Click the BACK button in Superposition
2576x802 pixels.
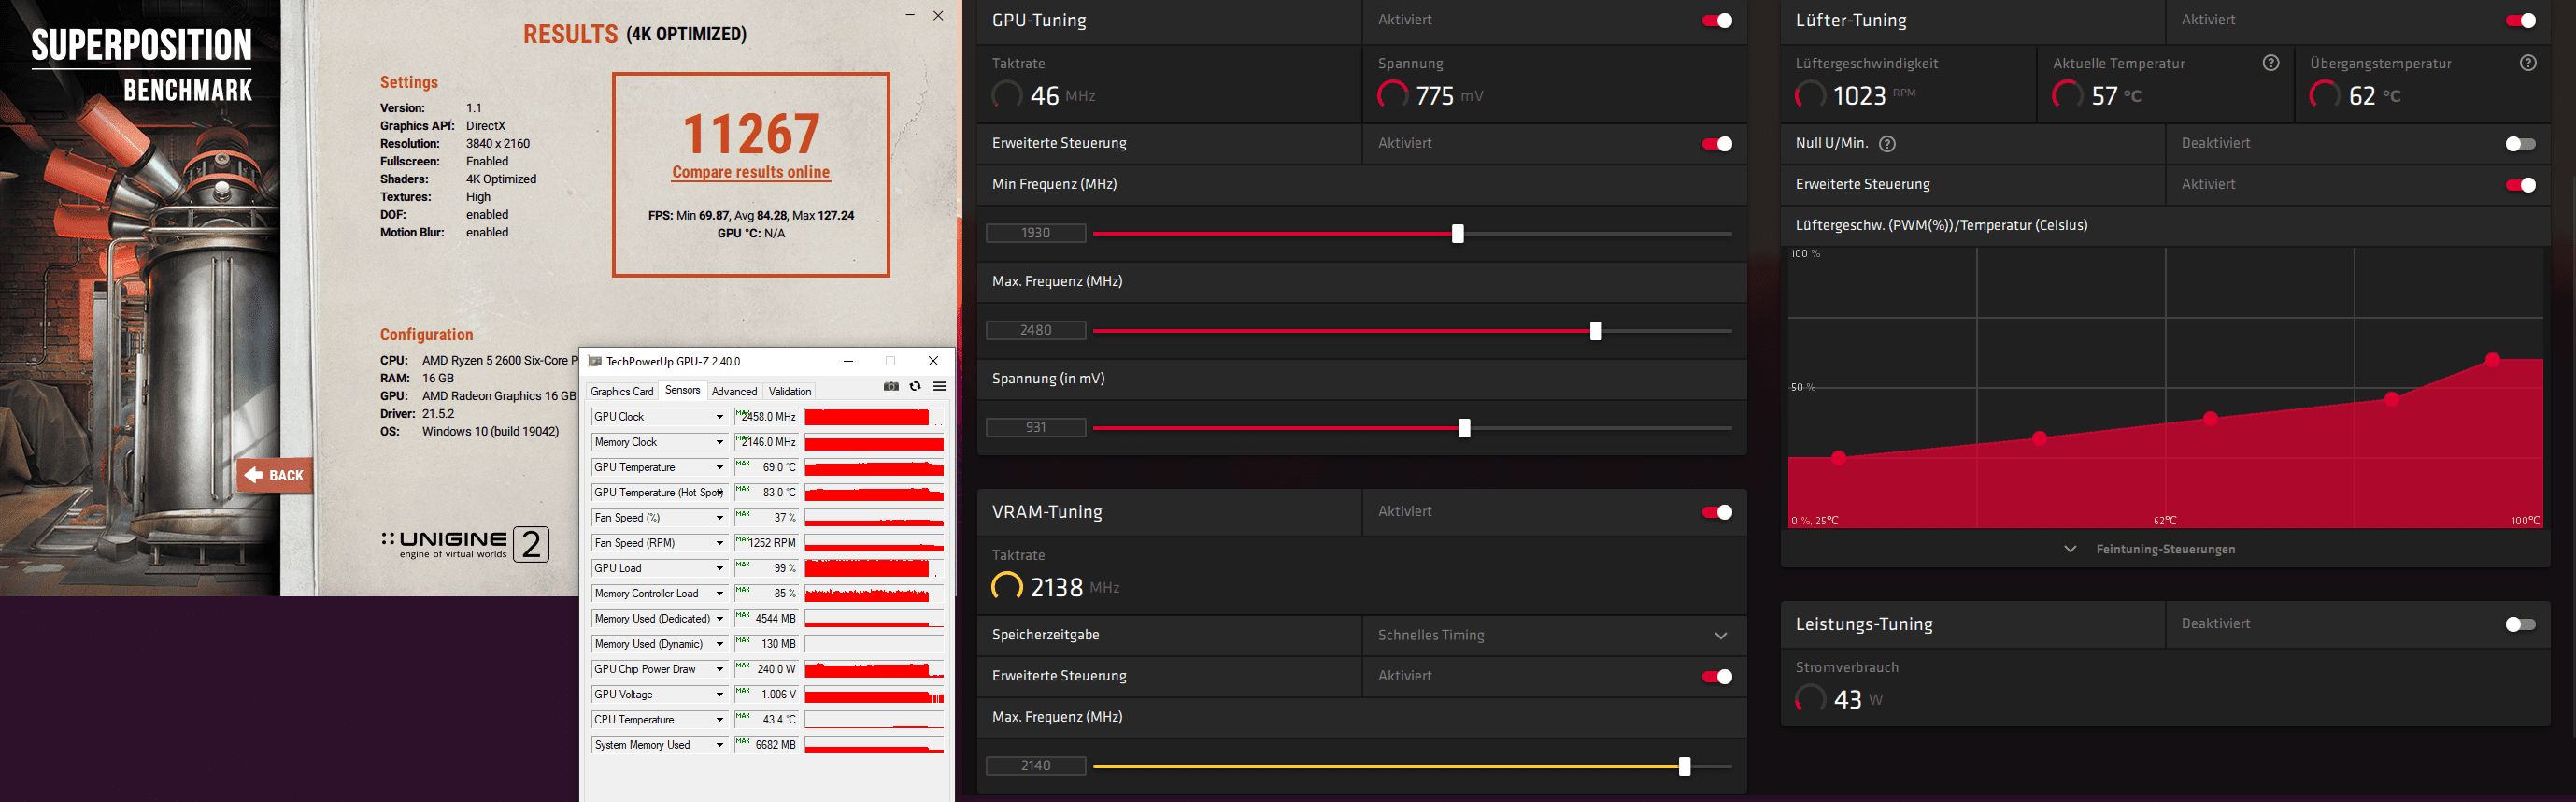click(x=275, y=476)
